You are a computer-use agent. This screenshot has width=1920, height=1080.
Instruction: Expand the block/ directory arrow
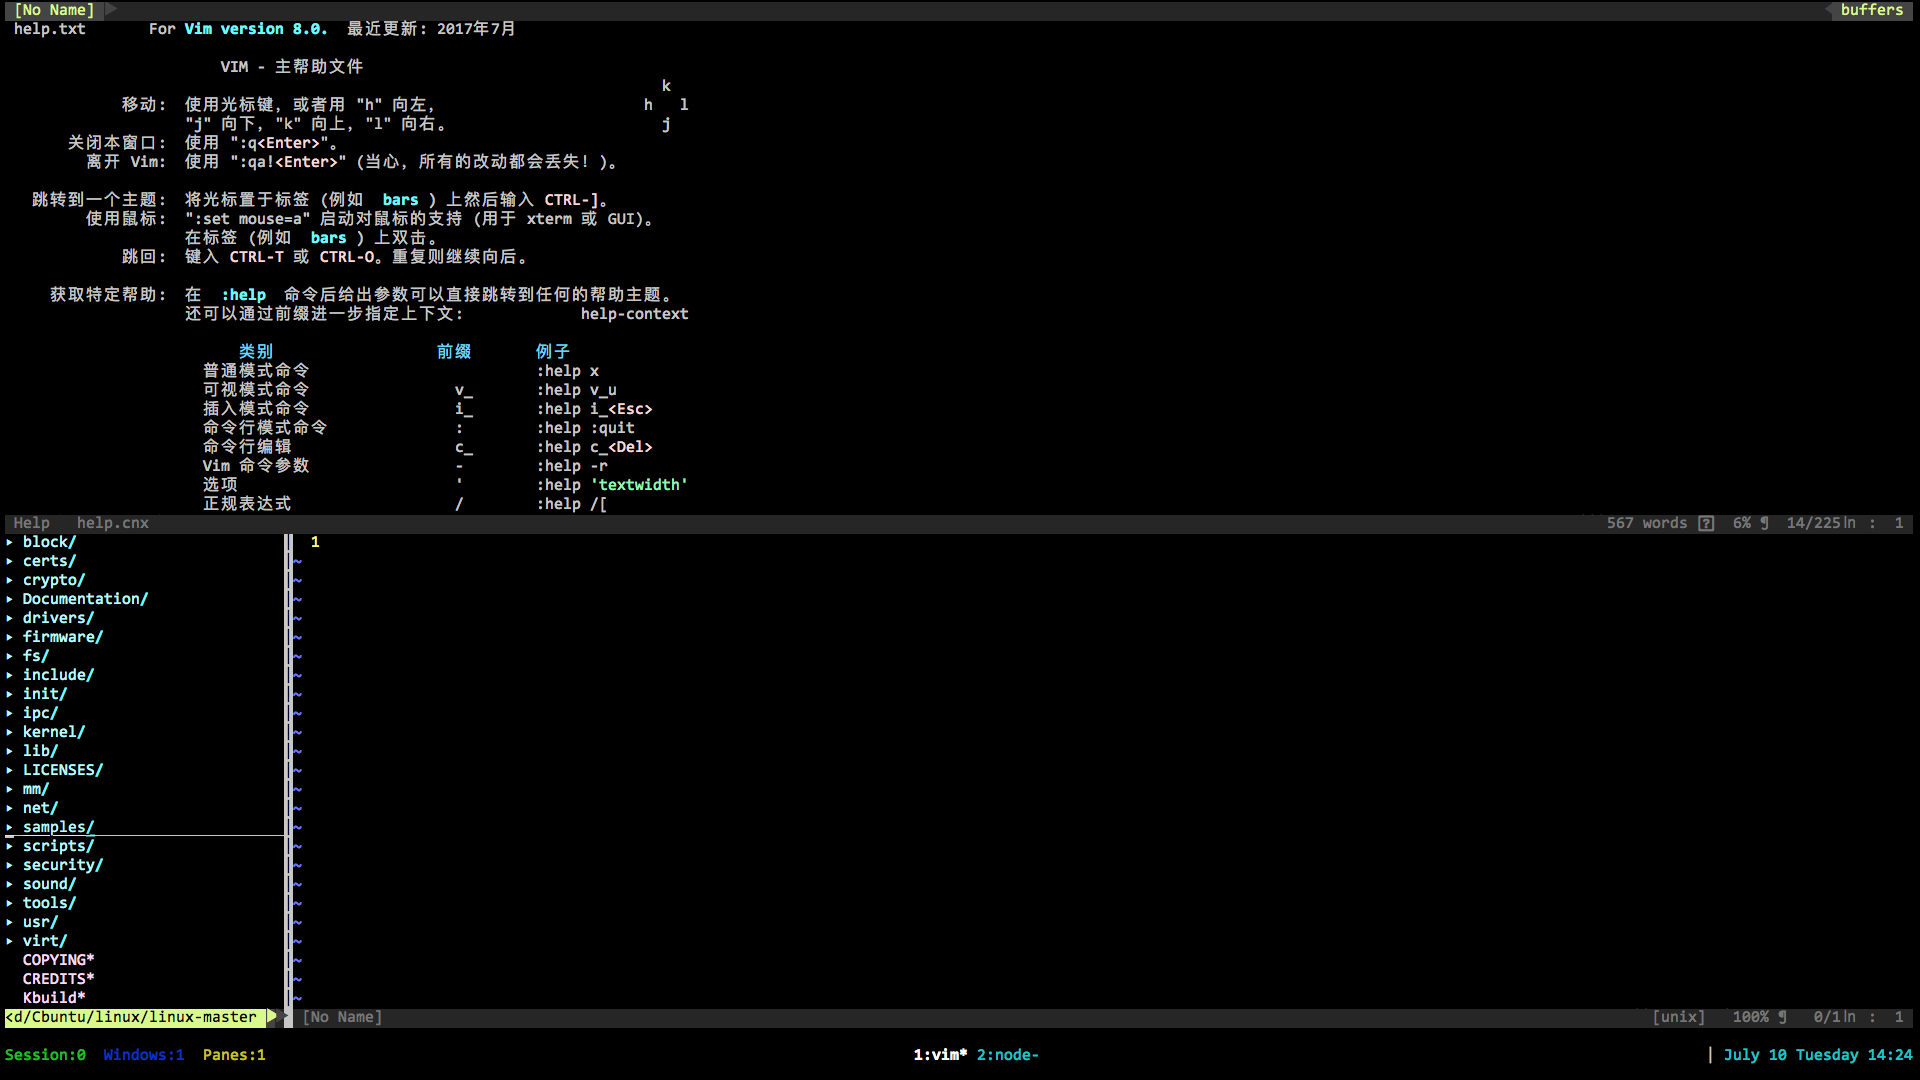10,542
